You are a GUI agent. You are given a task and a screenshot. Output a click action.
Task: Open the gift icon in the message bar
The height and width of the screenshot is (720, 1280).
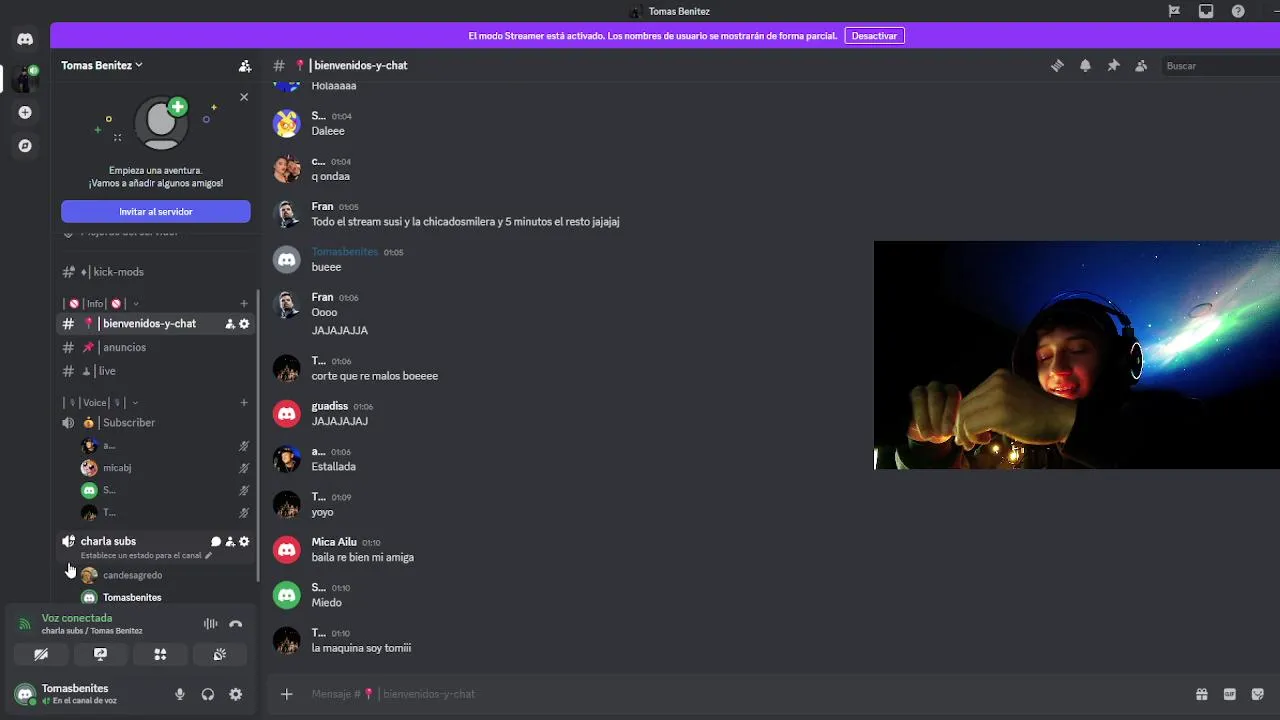(1202, 694)
